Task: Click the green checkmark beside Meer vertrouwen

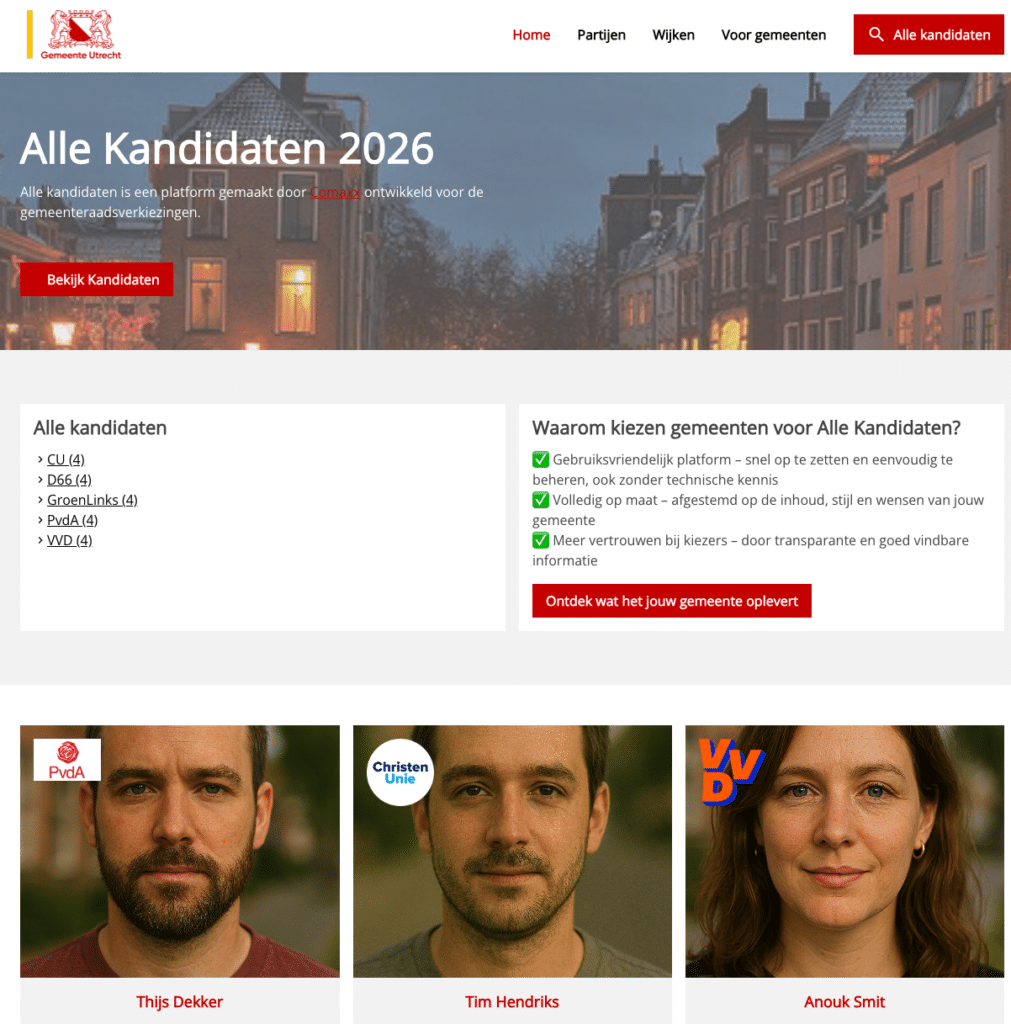Action: [x=540, y=540]
